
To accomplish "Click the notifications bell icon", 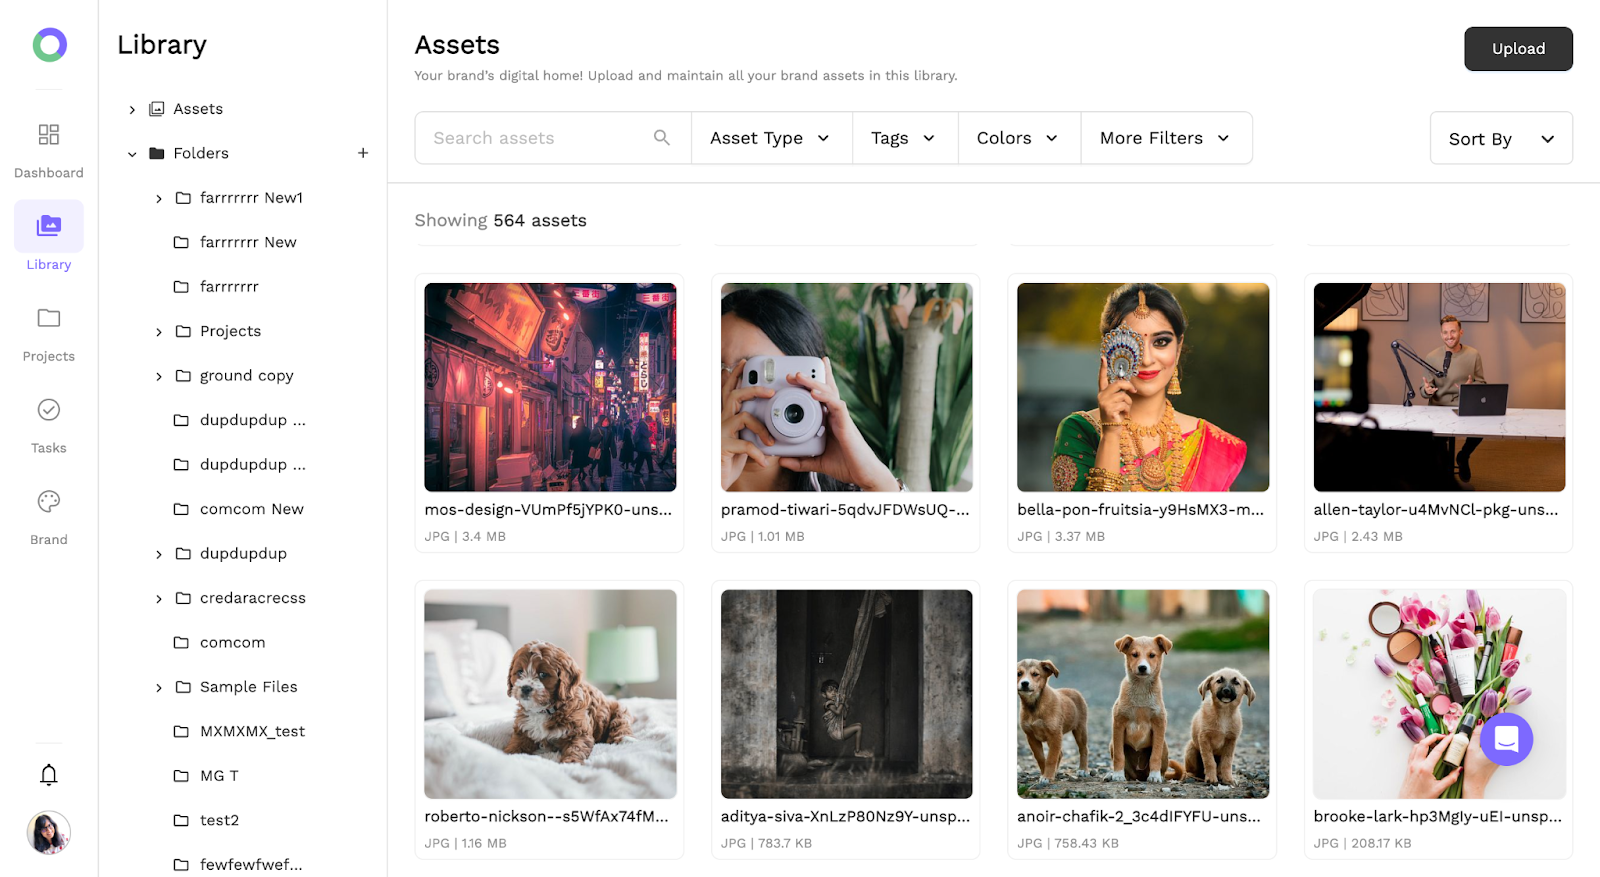I will pos(48,773).
